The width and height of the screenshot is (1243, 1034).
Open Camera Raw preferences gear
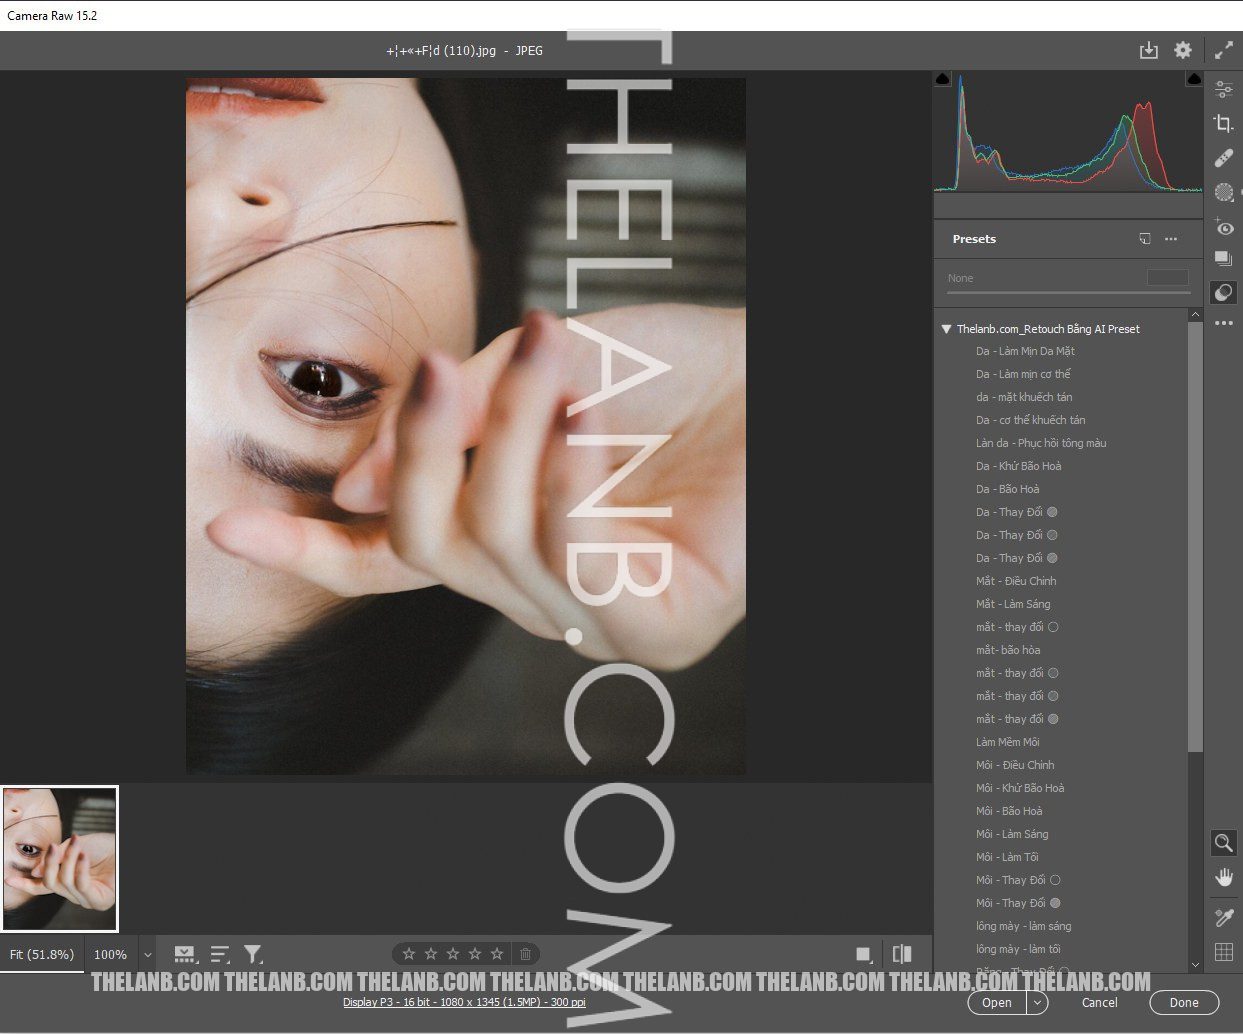point(1183,50)
